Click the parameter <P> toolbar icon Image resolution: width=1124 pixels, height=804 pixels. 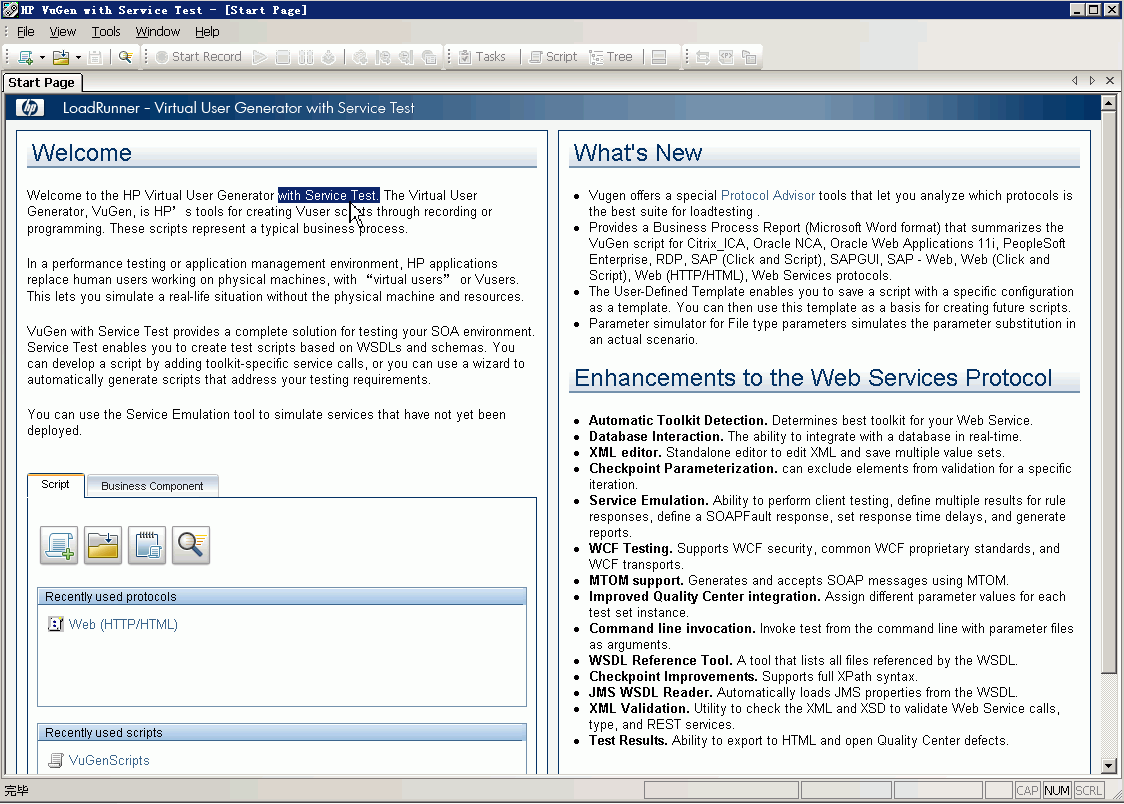[726, 57]
